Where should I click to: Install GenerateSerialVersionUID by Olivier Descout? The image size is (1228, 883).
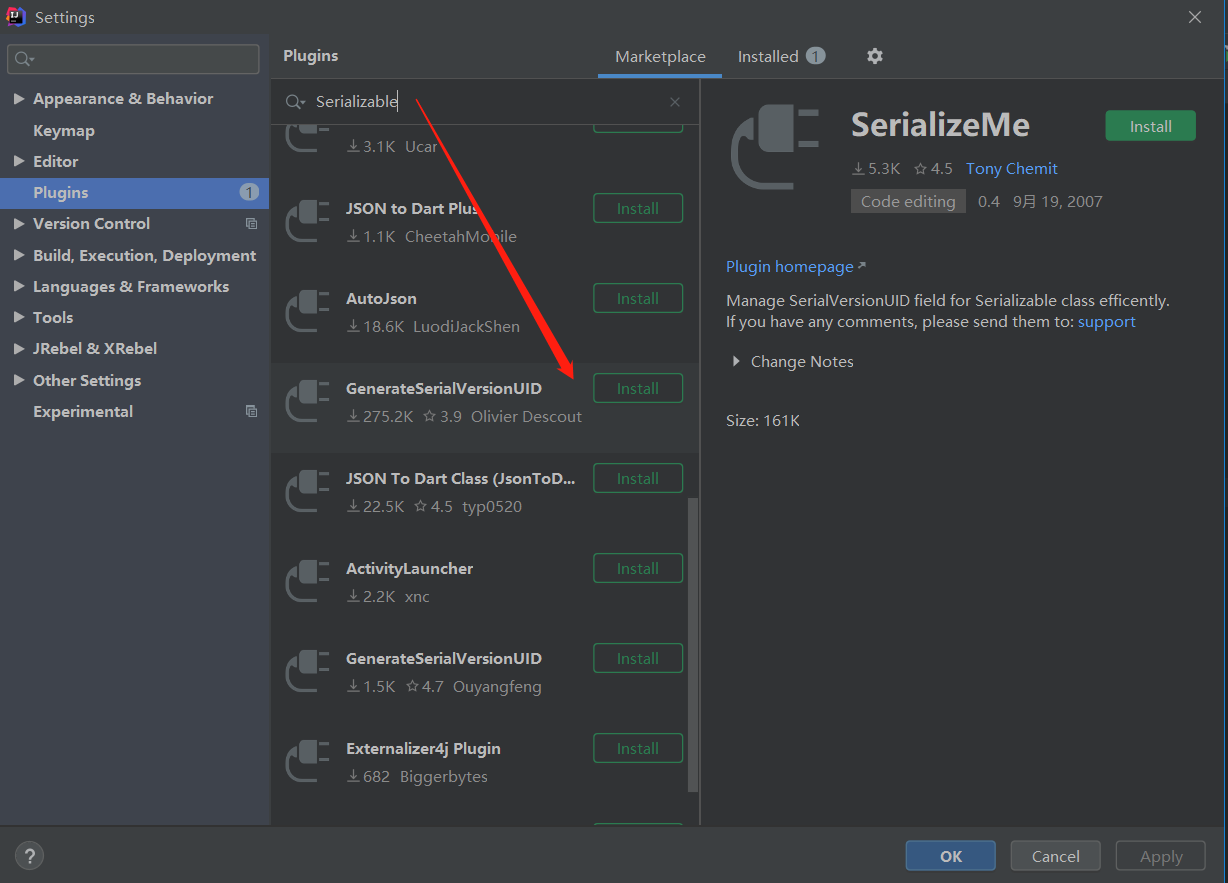point(638,388)
